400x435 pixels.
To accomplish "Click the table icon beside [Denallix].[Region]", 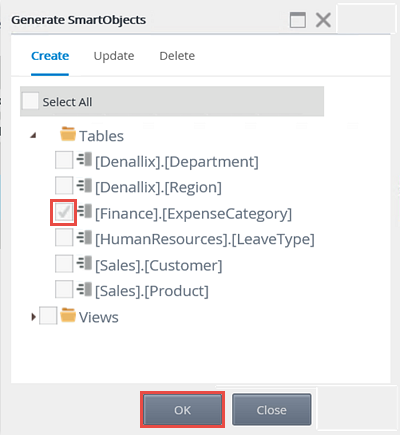I will click(x=84, y=185).
